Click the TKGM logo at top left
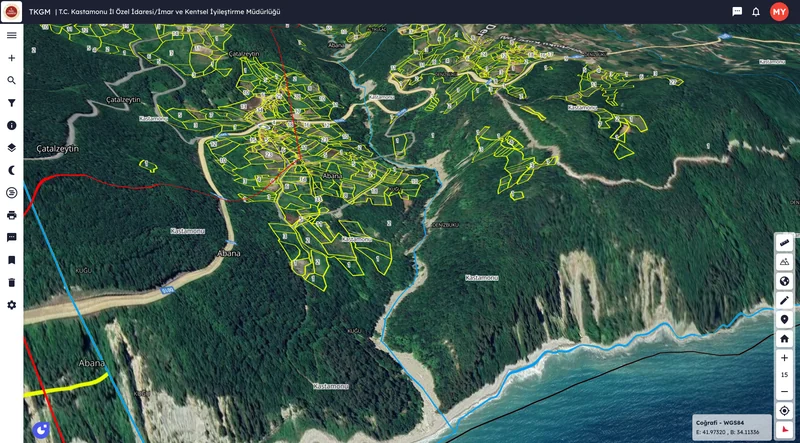The image size is (800, 443). (x=11, y=11)
